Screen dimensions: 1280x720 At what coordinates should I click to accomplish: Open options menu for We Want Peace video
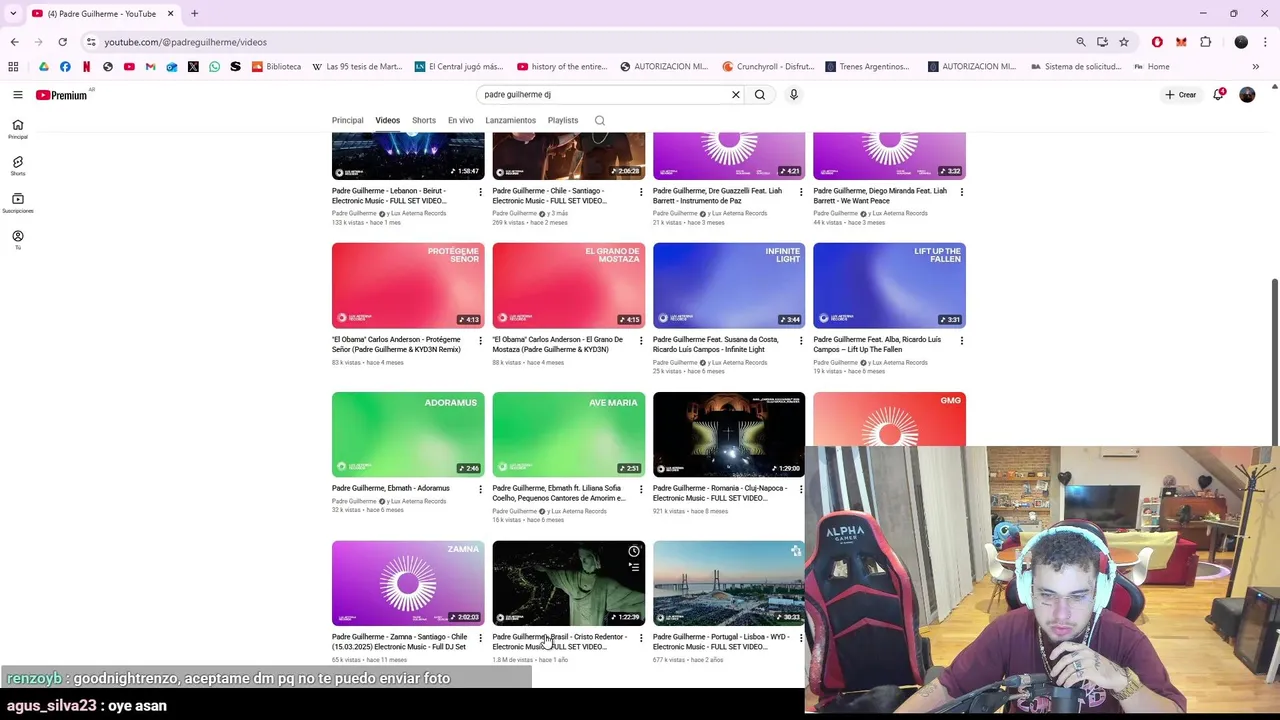[x=962, y=192]
